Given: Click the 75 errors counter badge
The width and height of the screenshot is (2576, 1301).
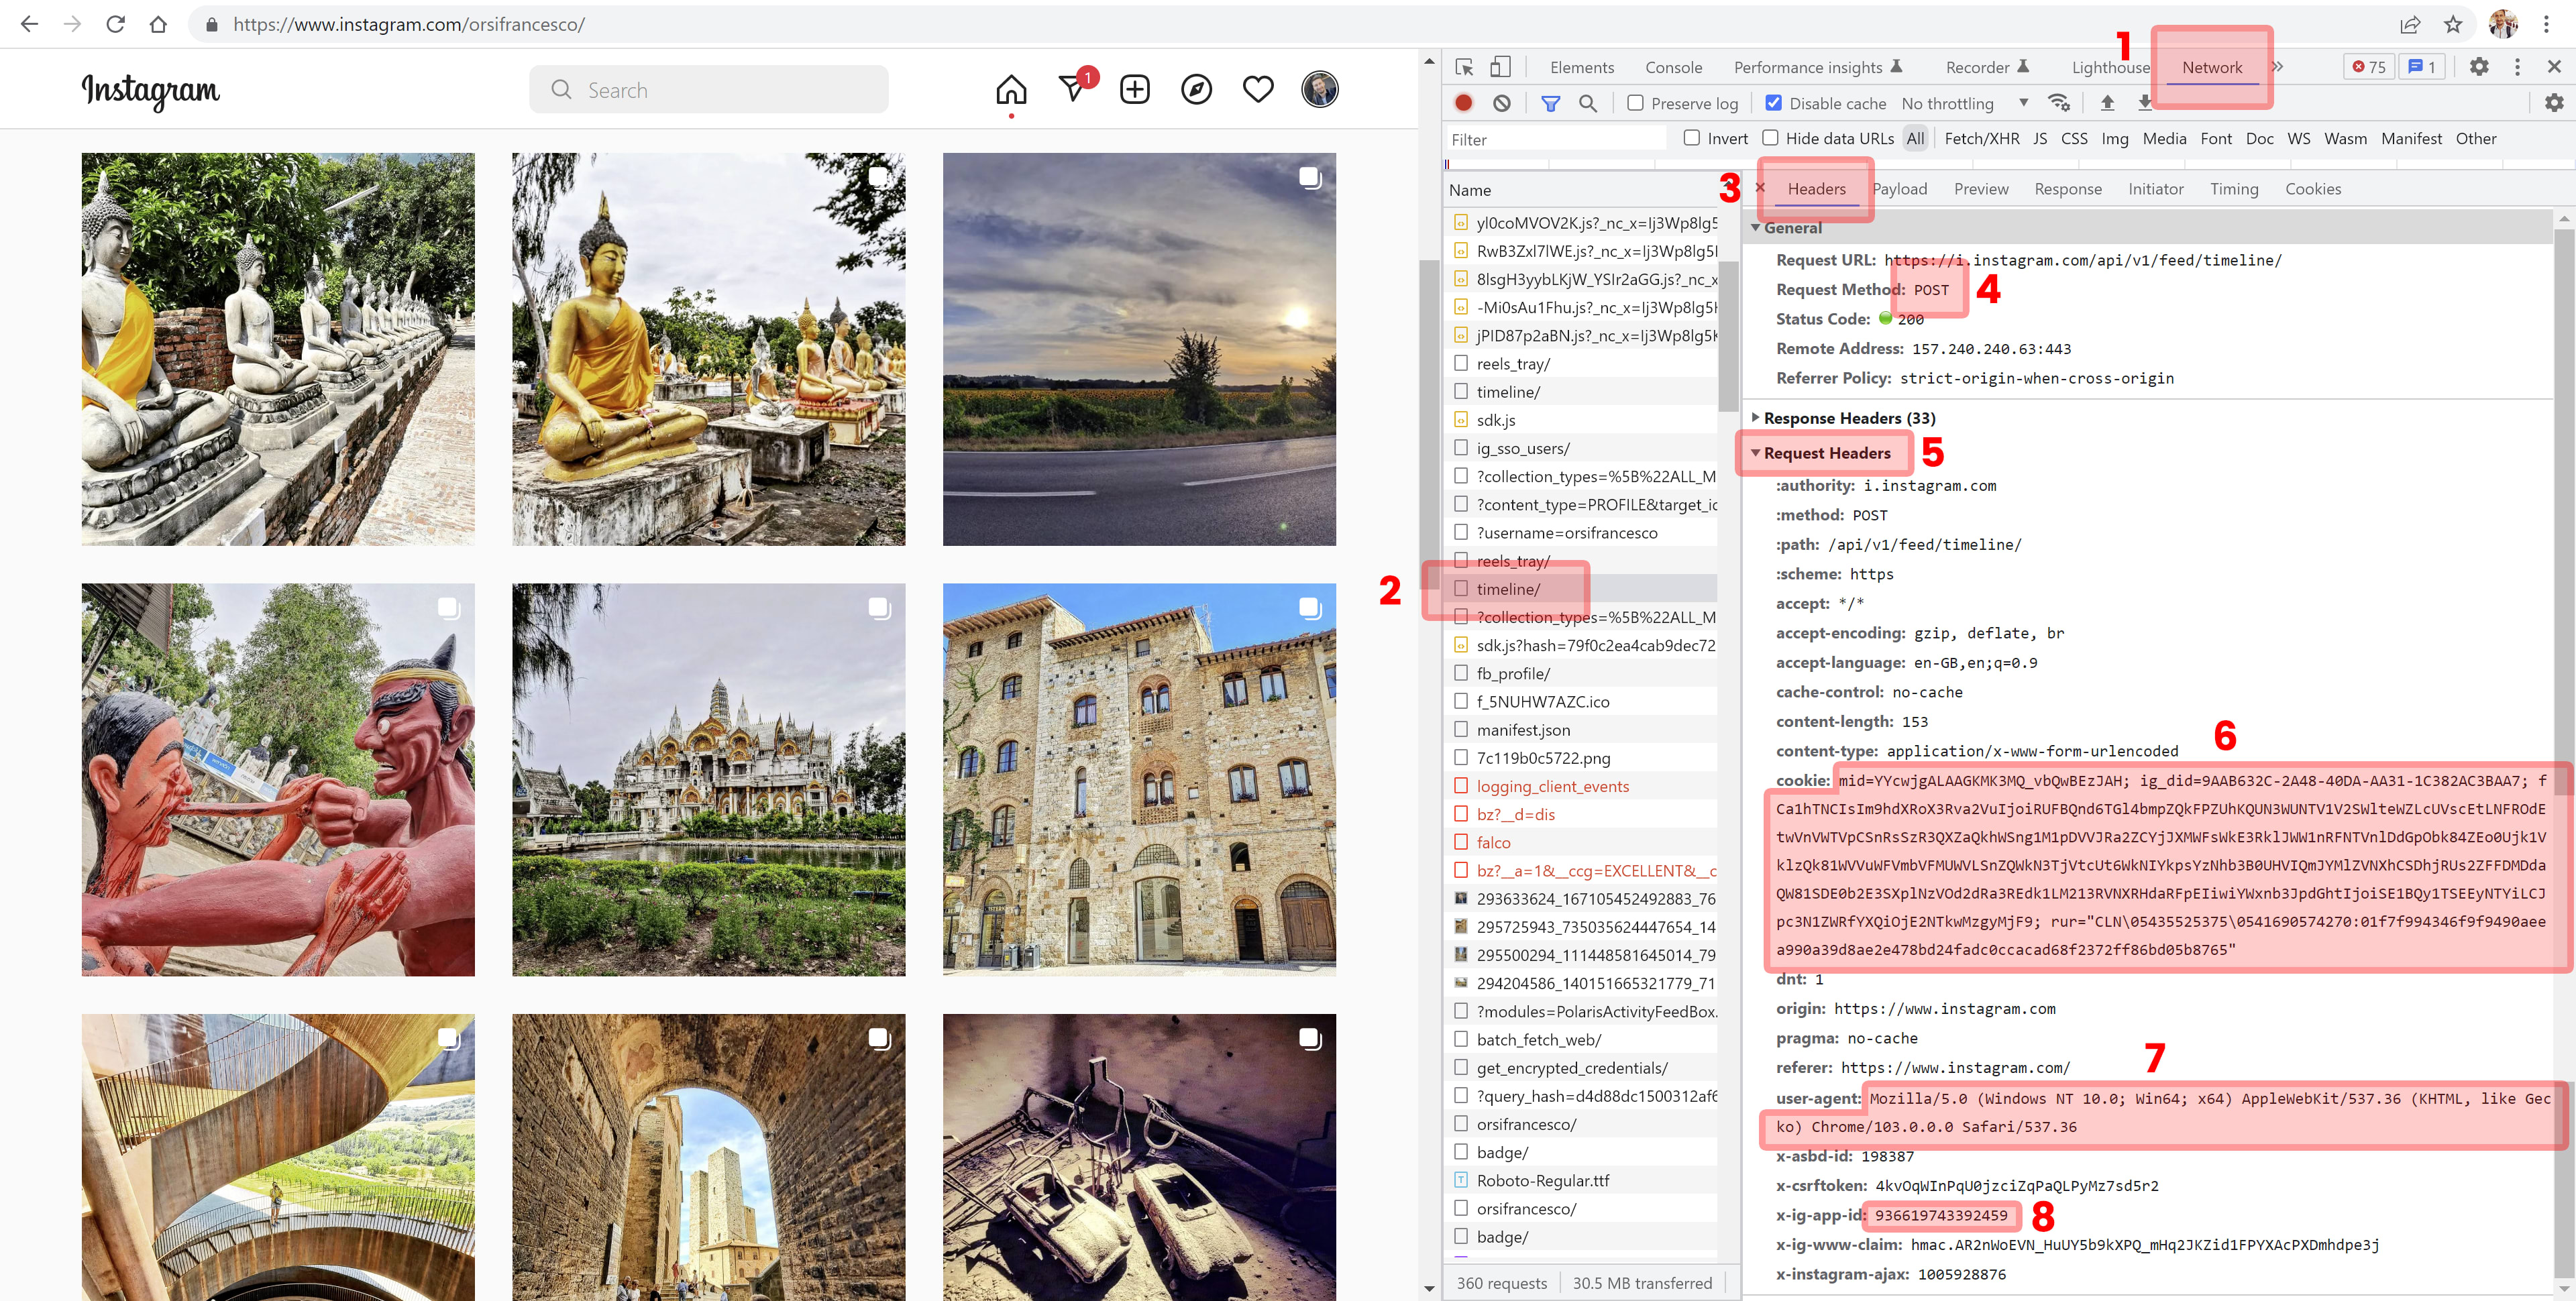Looking at the screenshot, I should [2368, 67].
